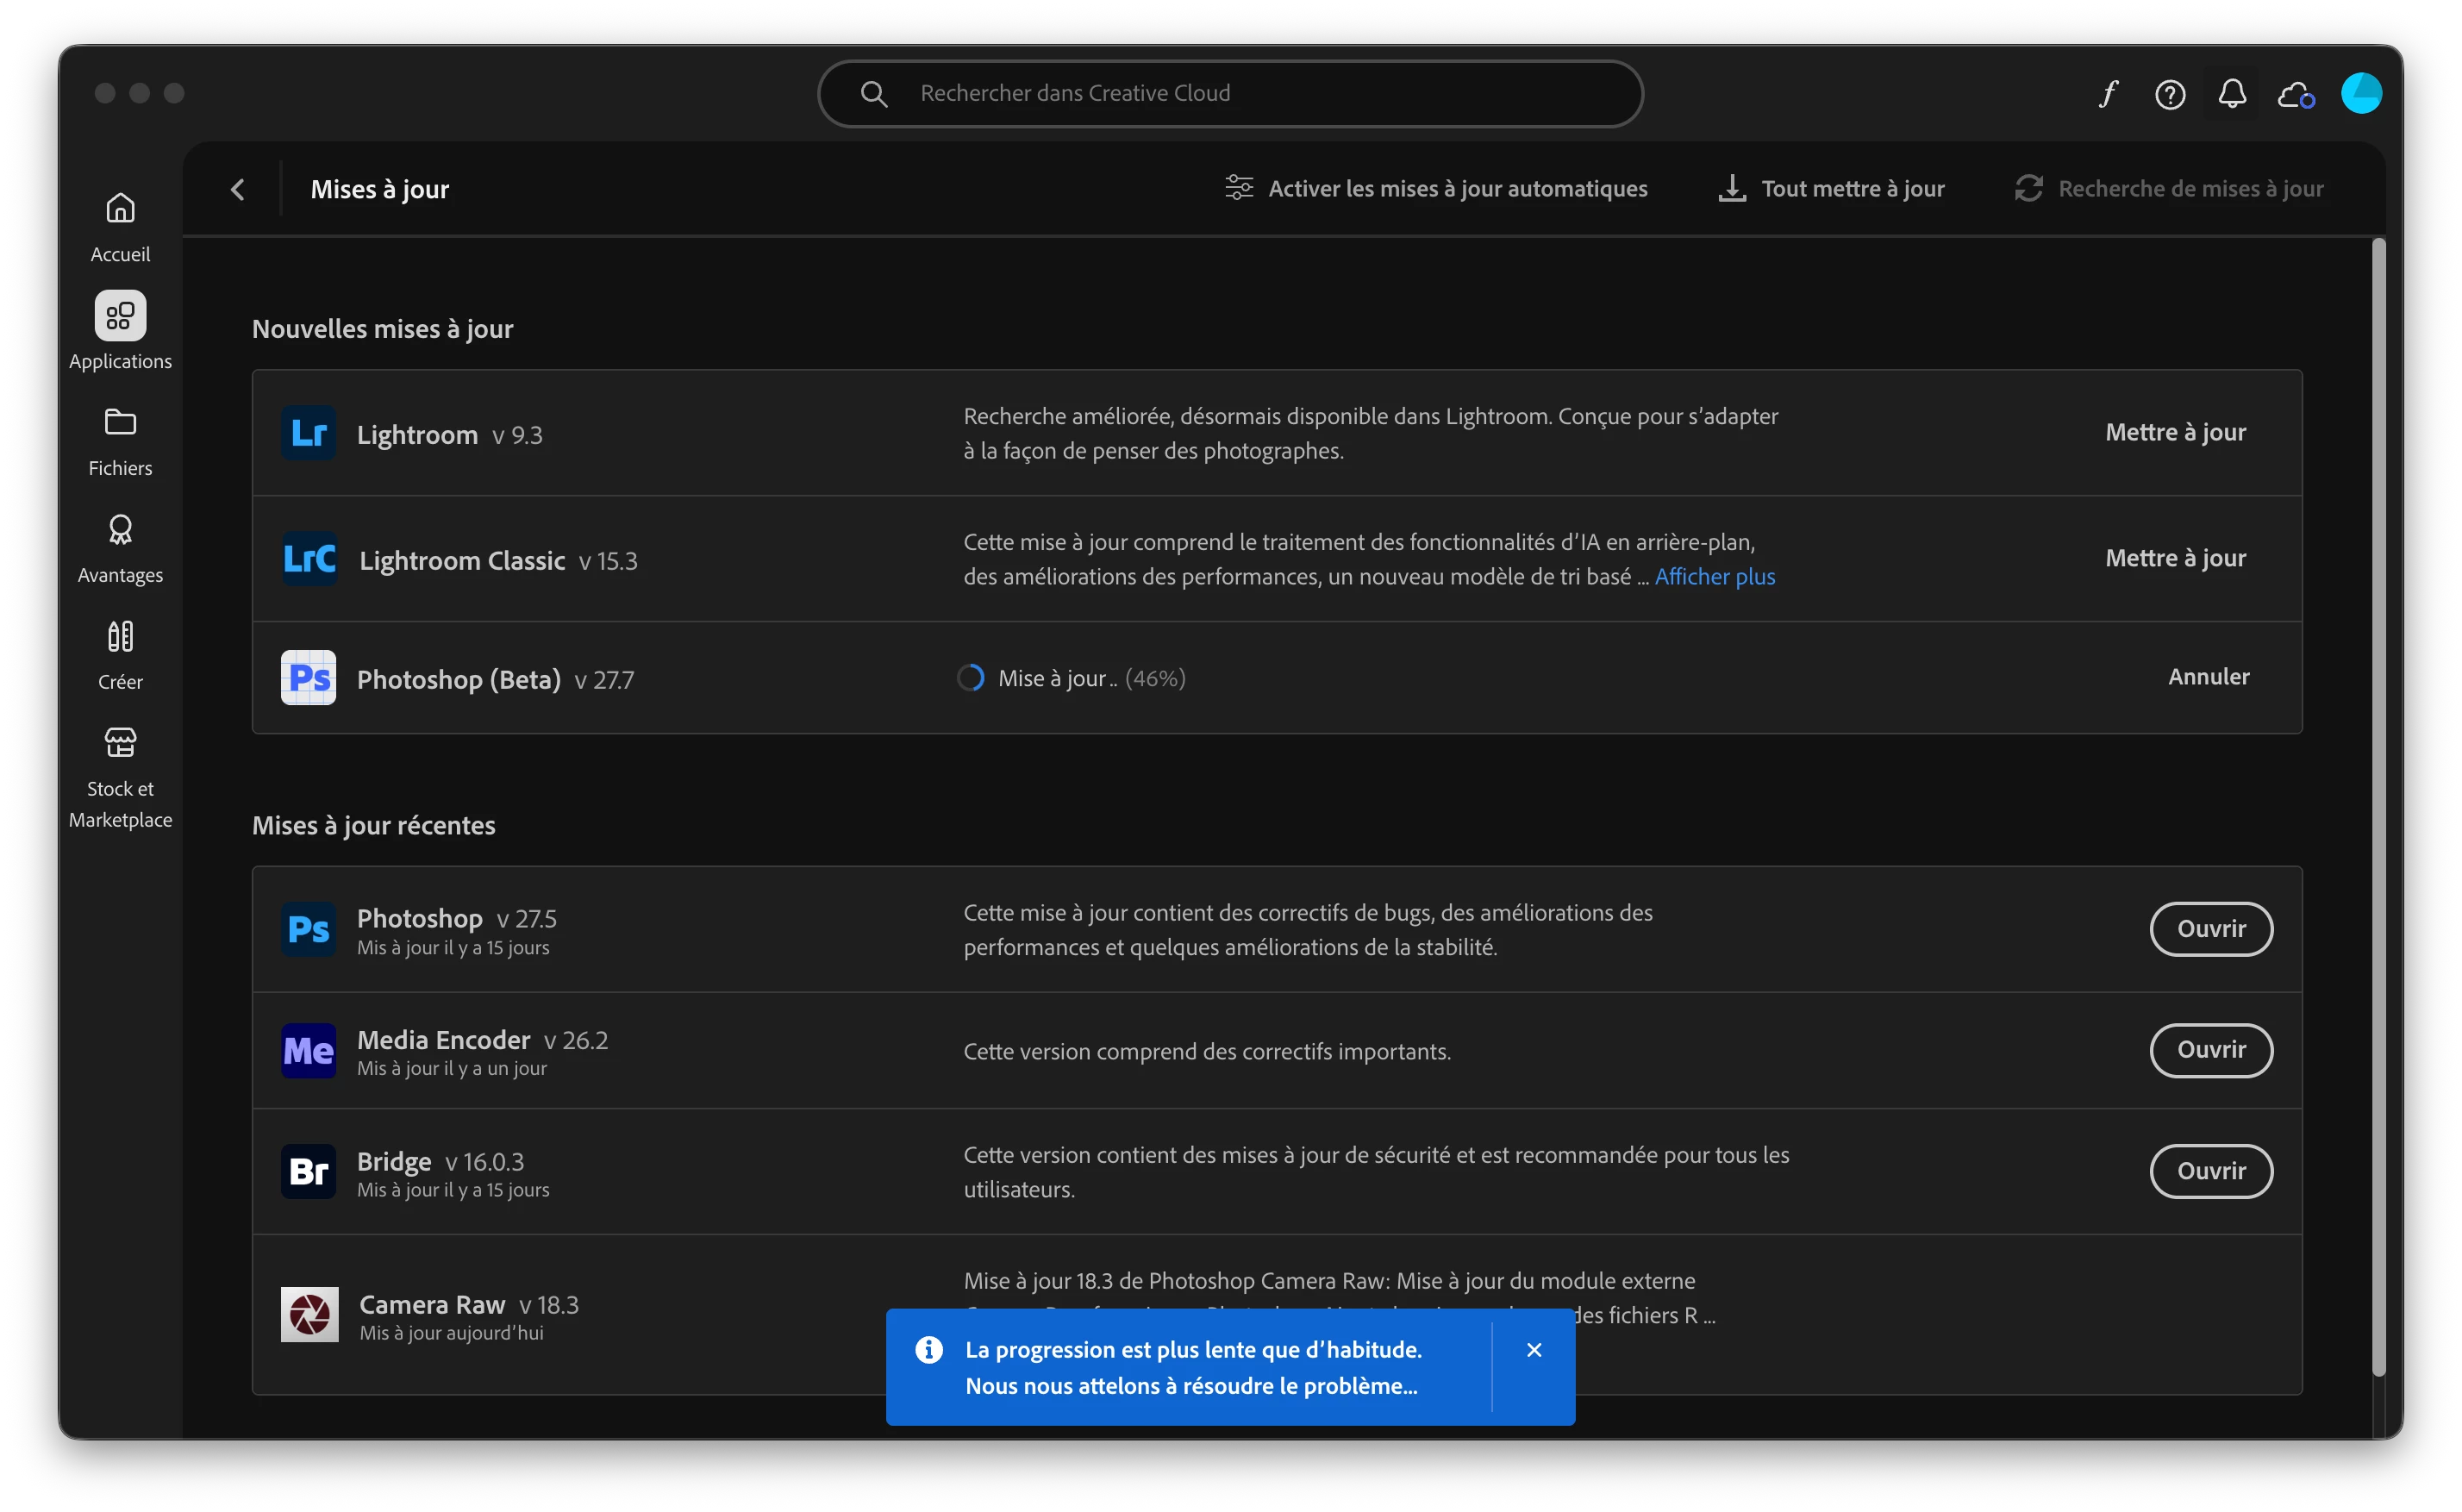Check the cloud sync status icon
The image size is (2462, 1512).
(x=2295, y=95)
